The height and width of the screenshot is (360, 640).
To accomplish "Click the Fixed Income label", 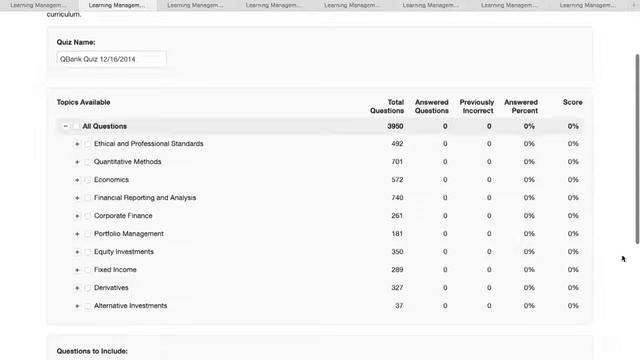I will click(115, 269).
